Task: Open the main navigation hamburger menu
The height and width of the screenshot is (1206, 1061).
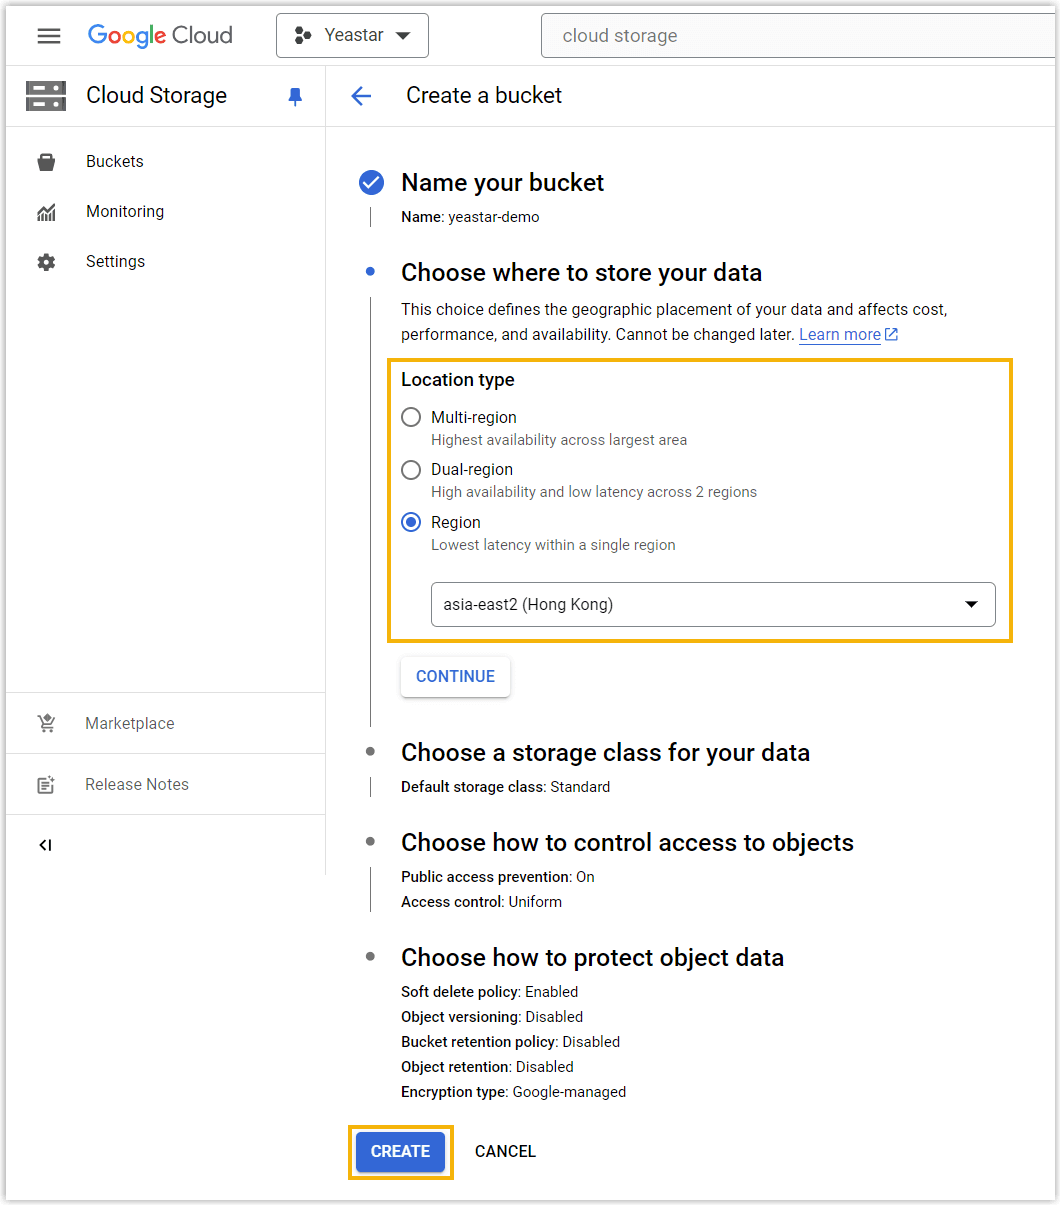Action: point(48,35)
